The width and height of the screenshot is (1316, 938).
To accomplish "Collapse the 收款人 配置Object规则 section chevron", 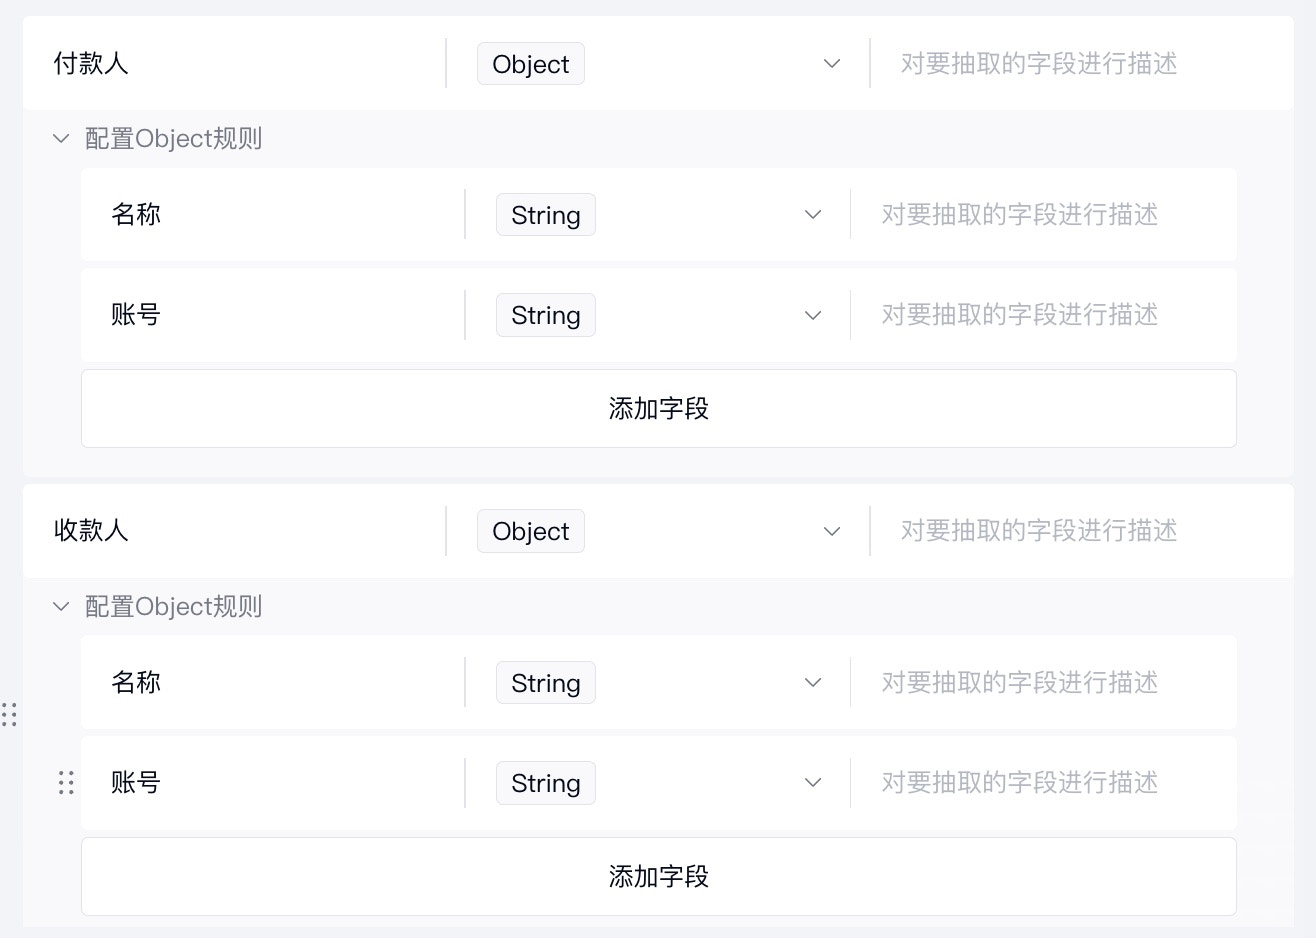I will [x=61, y=606].
